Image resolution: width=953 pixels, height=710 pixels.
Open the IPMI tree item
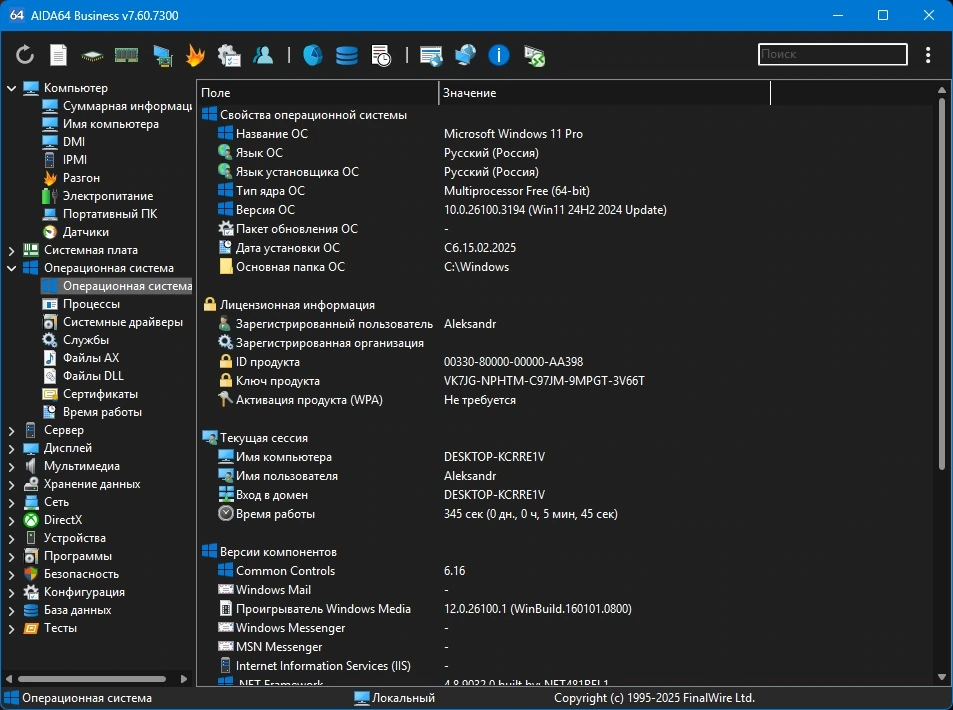click(x=65, y=160)
